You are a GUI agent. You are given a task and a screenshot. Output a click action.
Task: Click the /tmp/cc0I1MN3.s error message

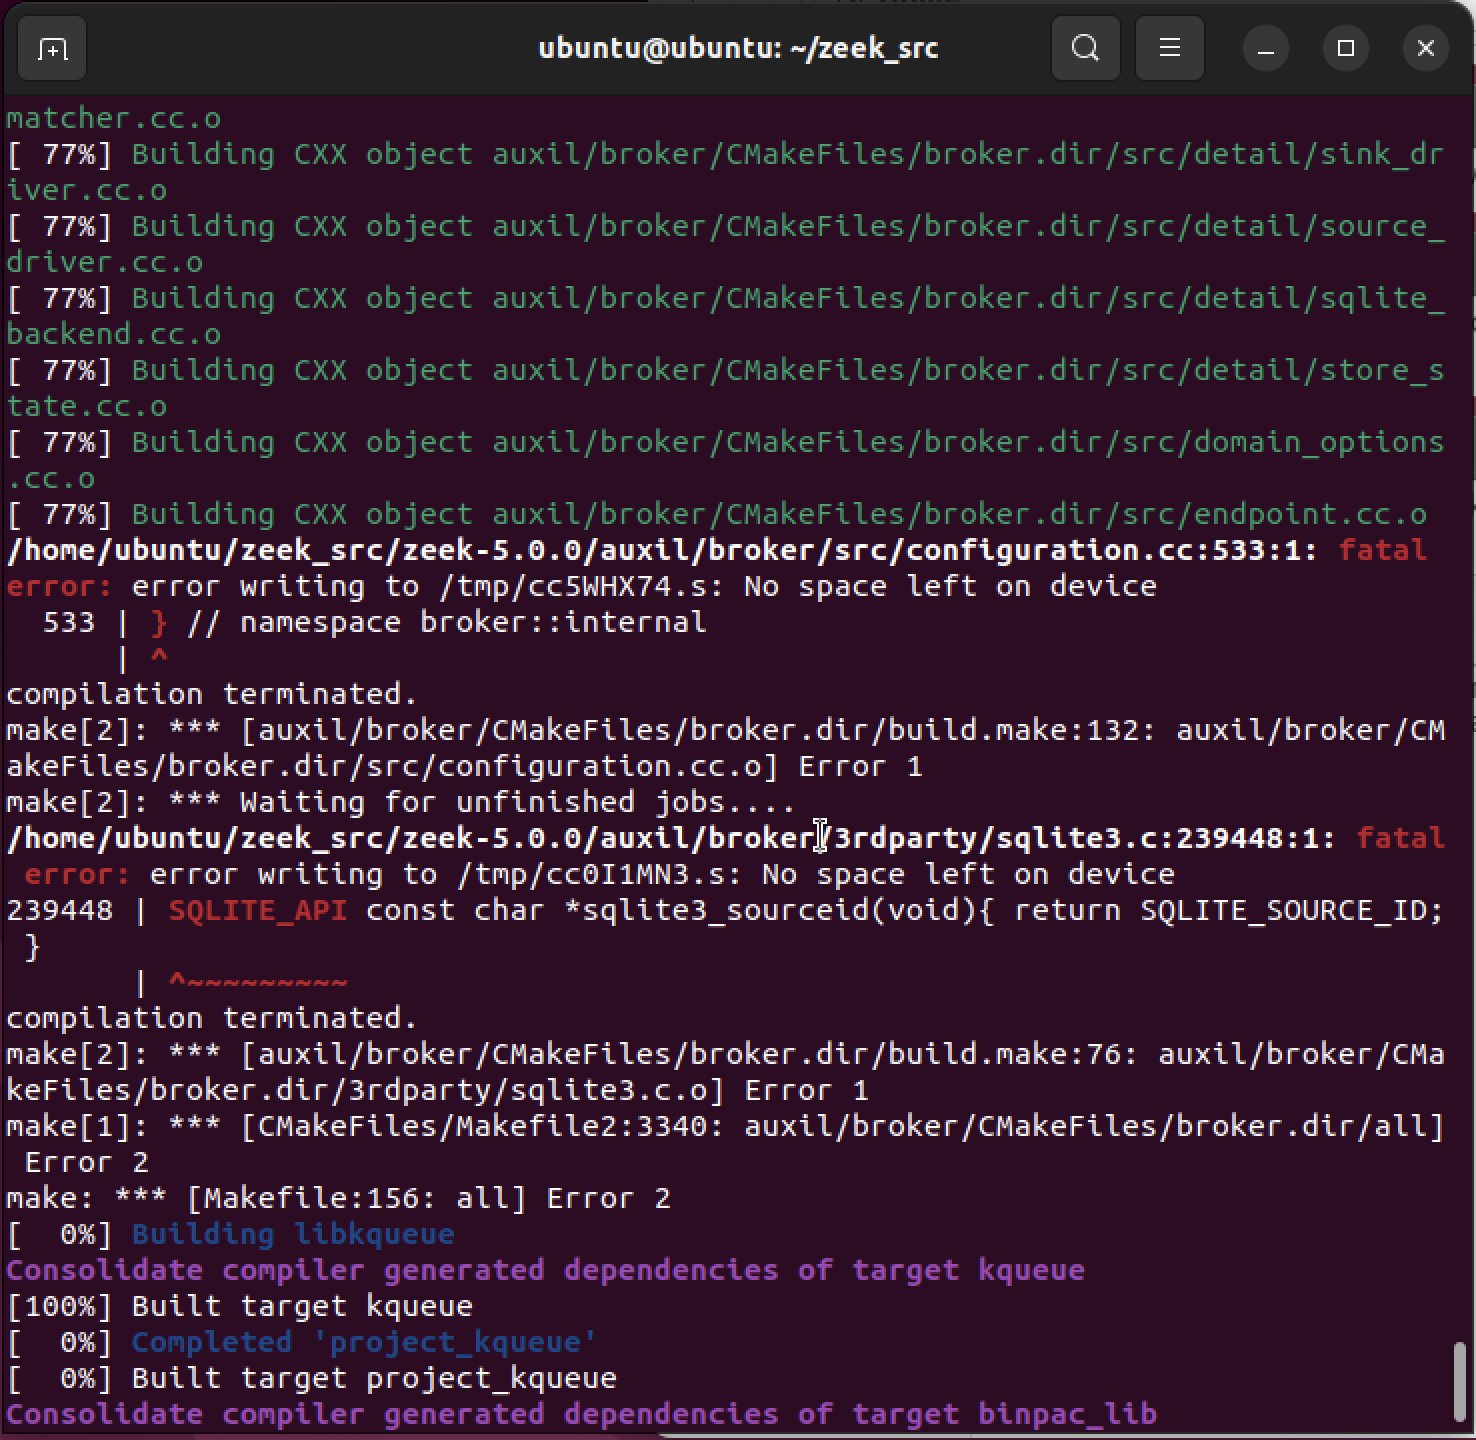coord(662,874)
